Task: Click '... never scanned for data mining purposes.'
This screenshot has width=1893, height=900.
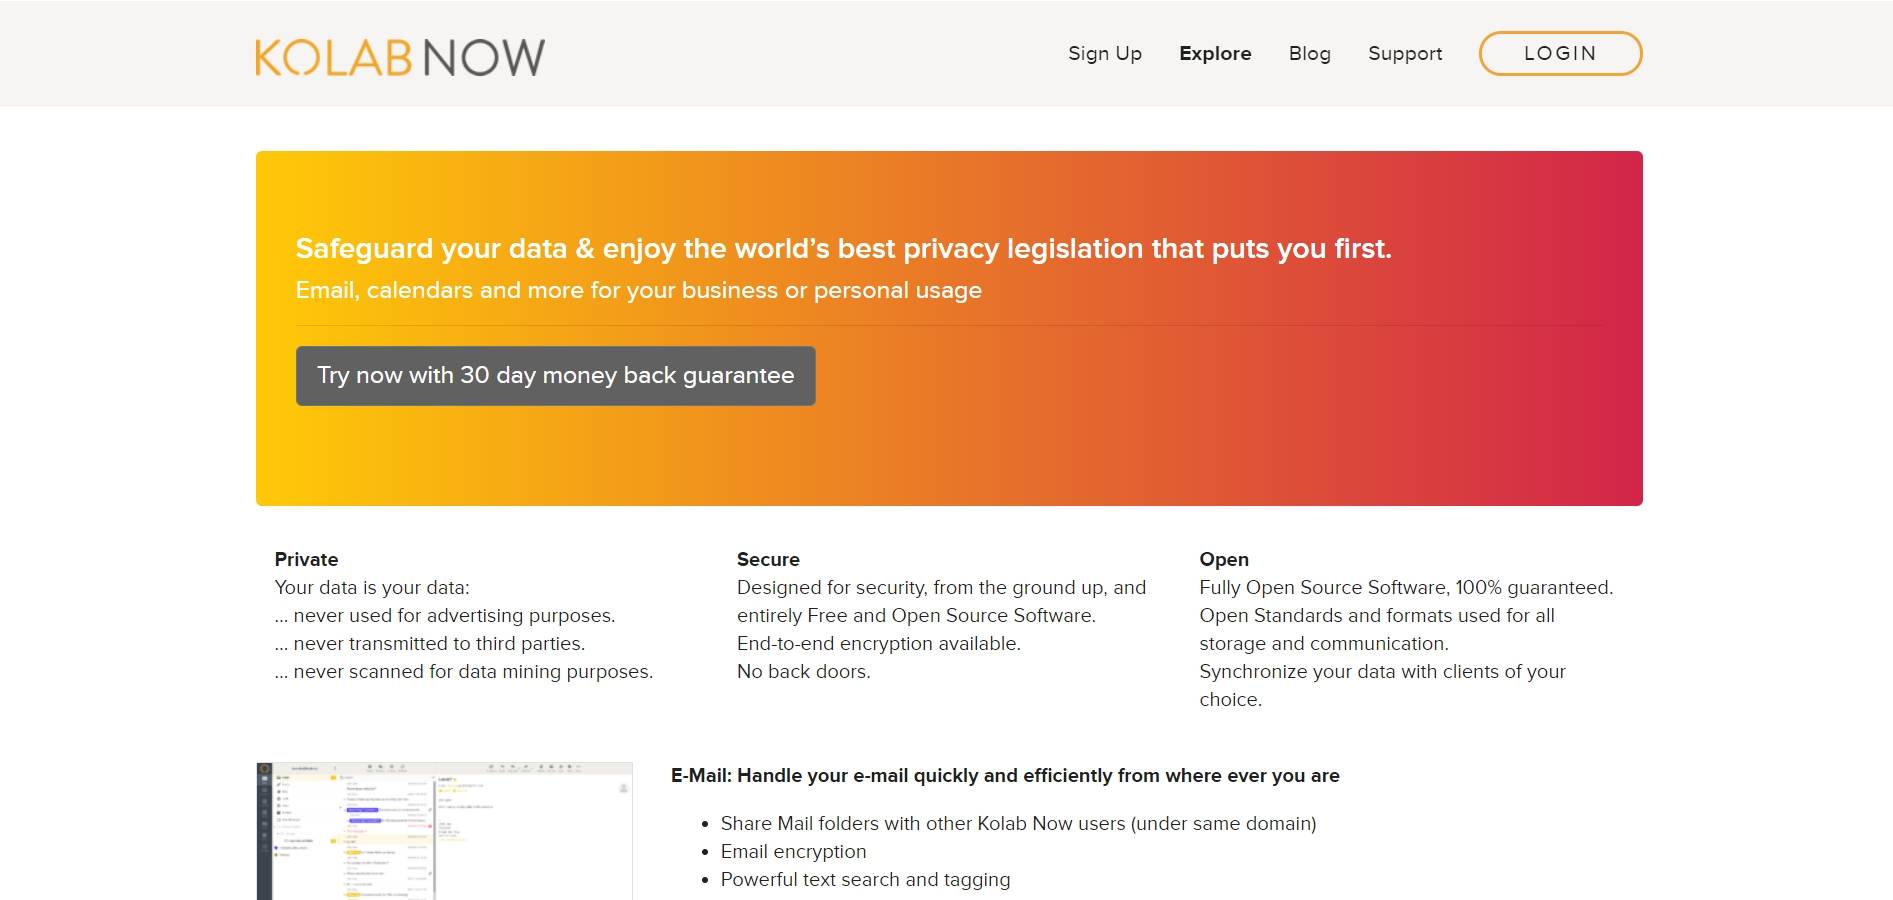Action: (x=464, y=671)
